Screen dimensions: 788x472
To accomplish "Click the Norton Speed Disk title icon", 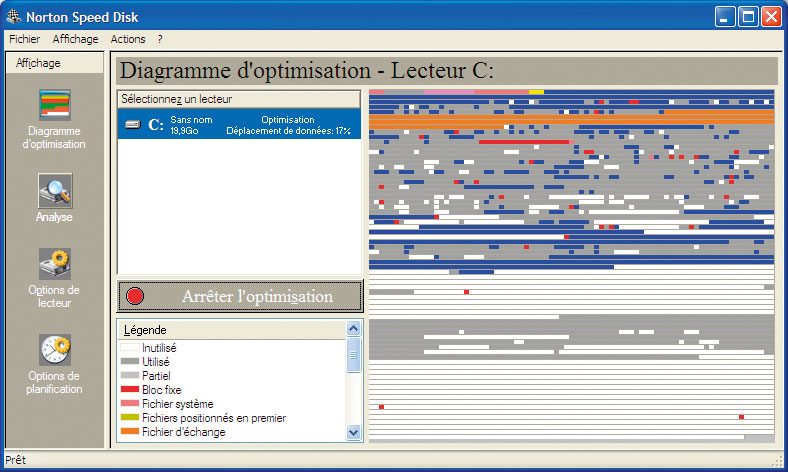I will click(x=14, y=17).
